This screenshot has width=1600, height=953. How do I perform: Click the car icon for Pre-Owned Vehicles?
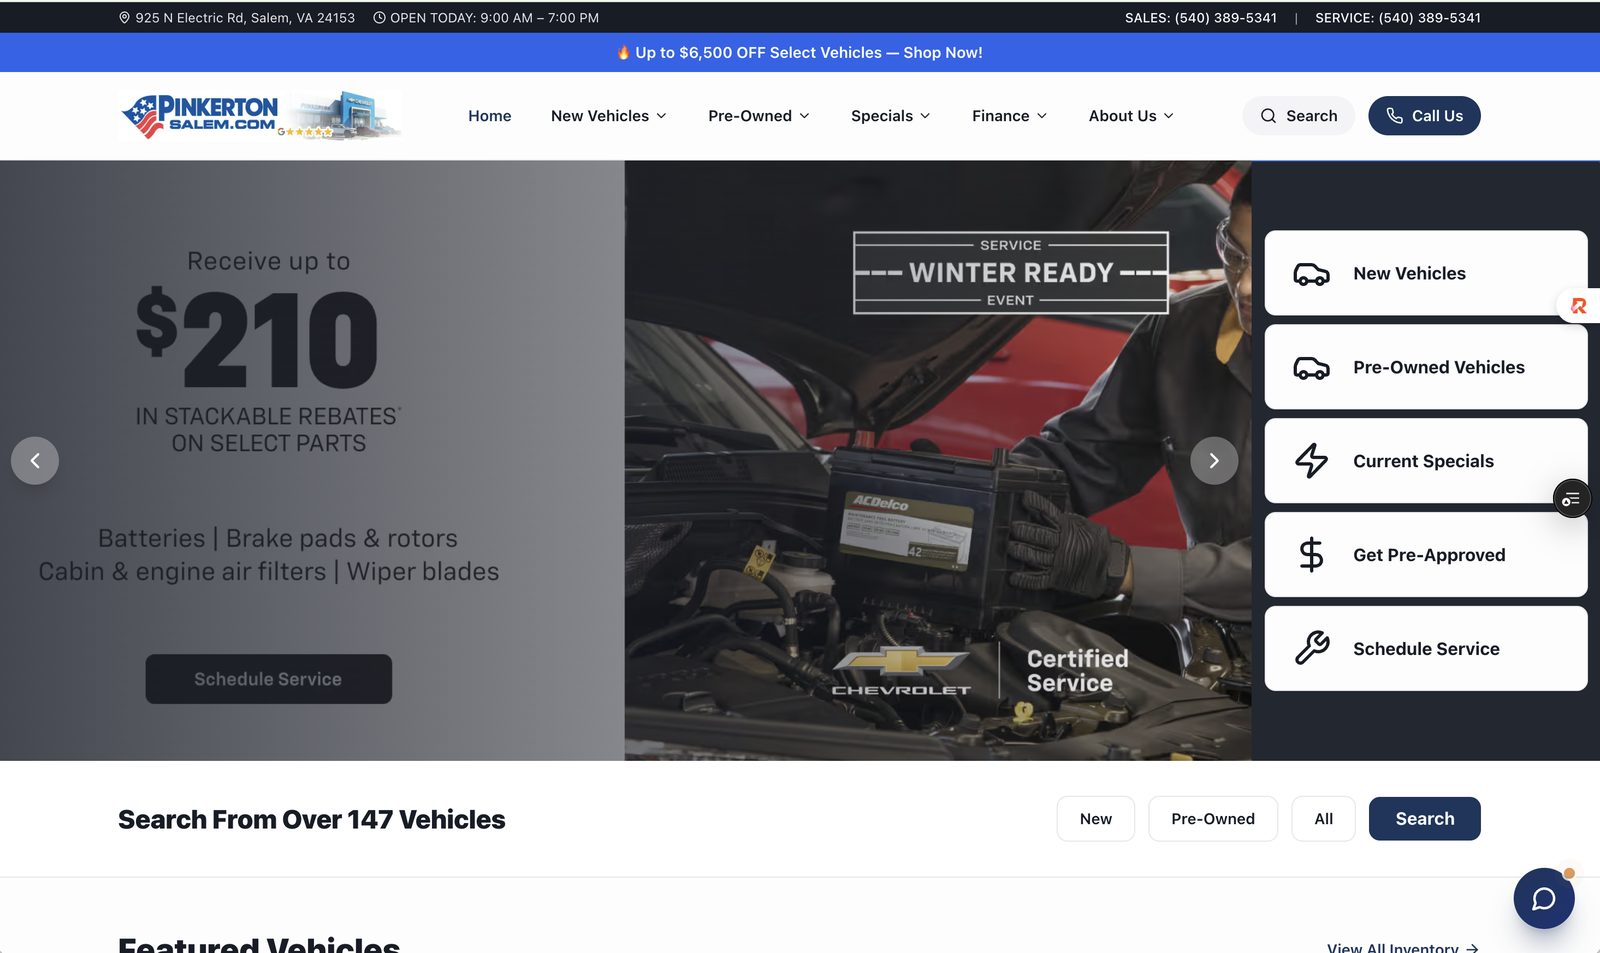(x=1311, y=368)
